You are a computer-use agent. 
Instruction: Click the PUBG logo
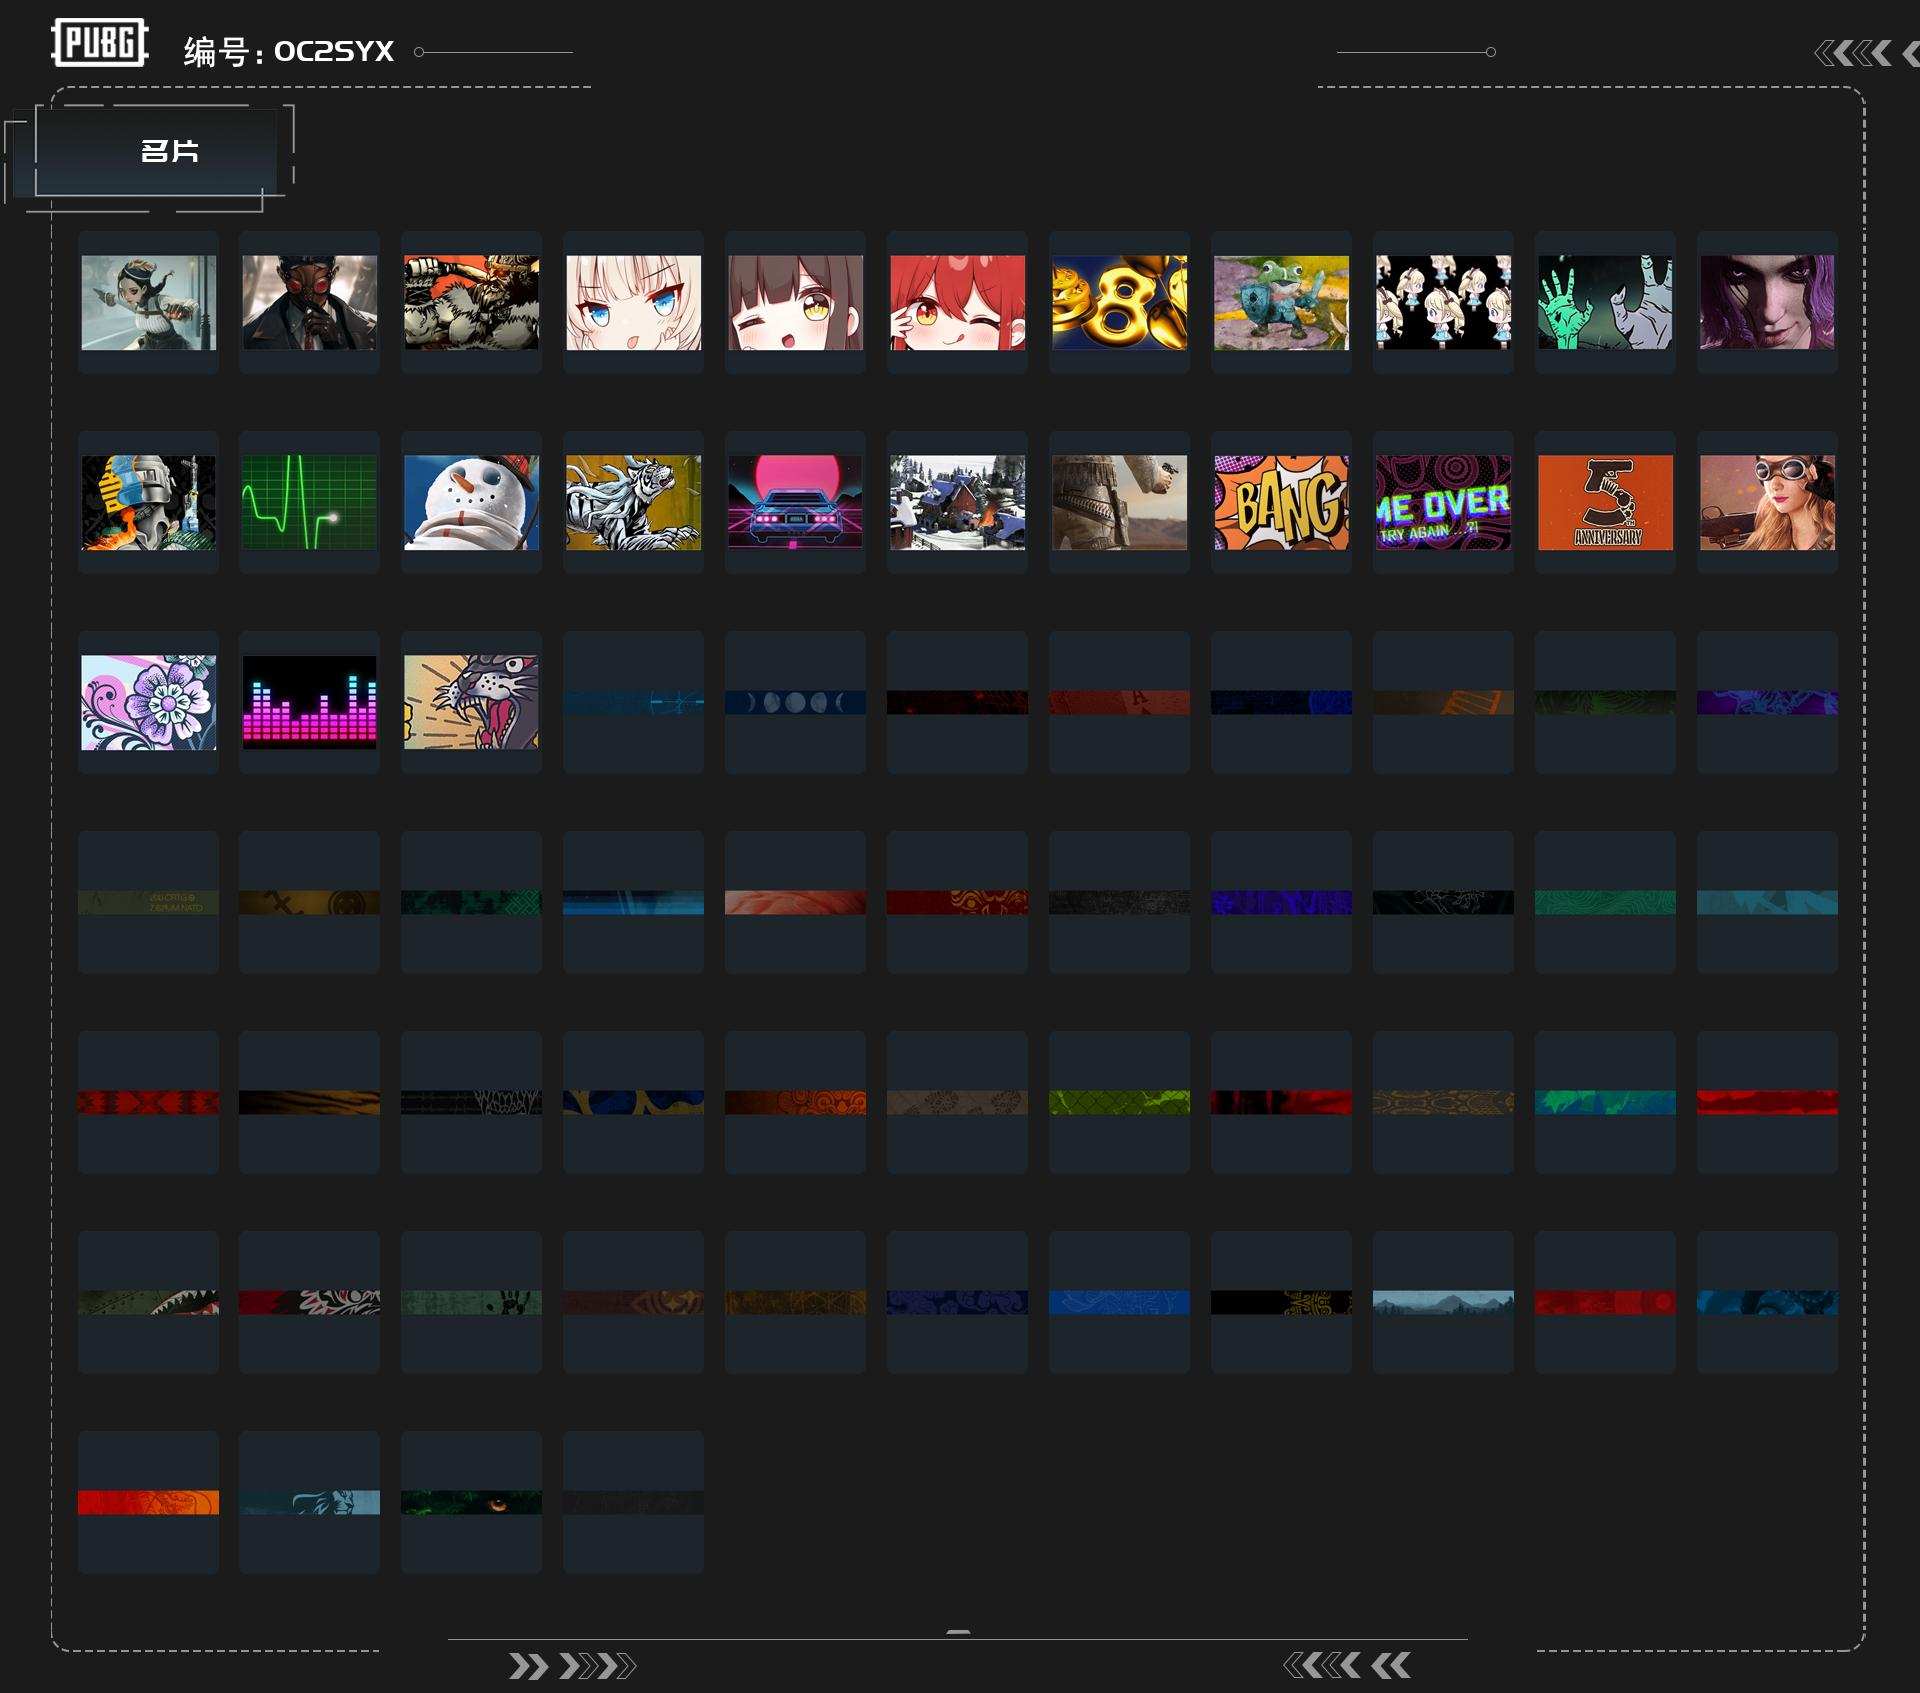click(100, 43)
